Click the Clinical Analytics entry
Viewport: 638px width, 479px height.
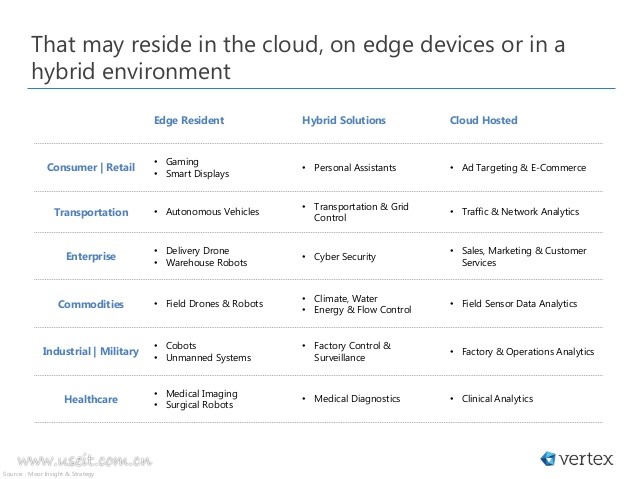497,399
